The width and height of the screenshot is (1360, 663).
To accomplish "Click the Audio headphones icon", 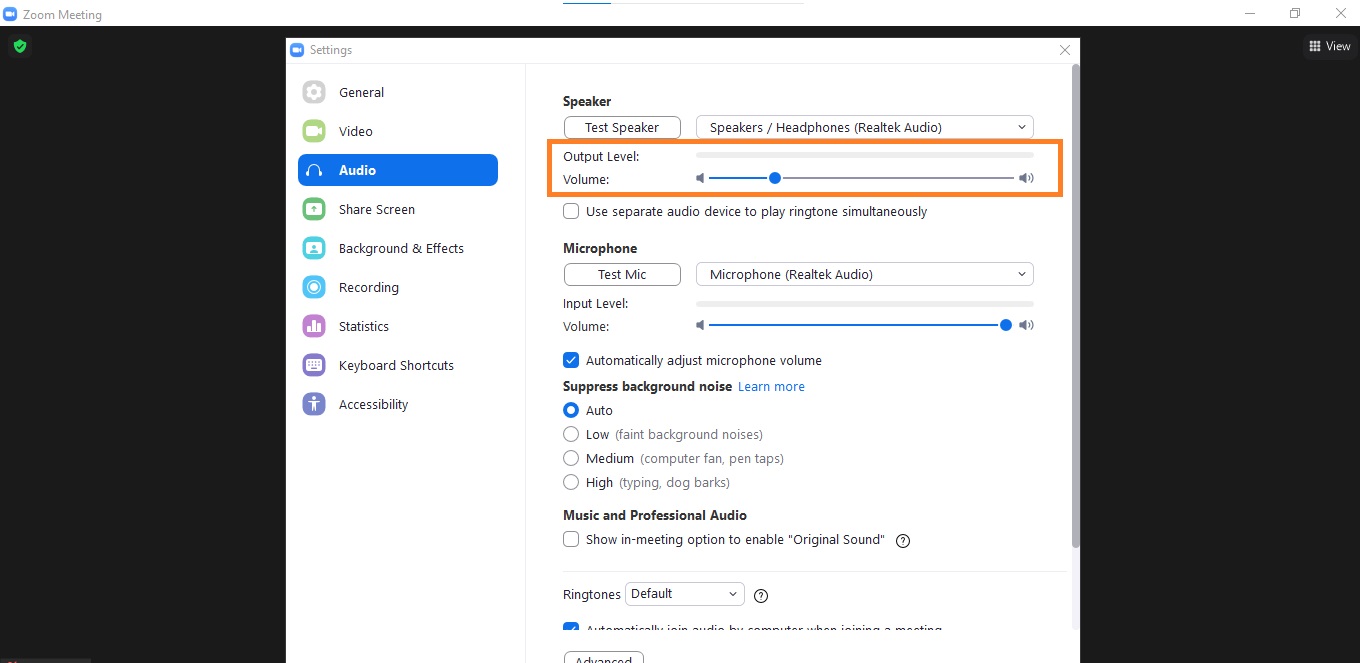I will [314, 170].
